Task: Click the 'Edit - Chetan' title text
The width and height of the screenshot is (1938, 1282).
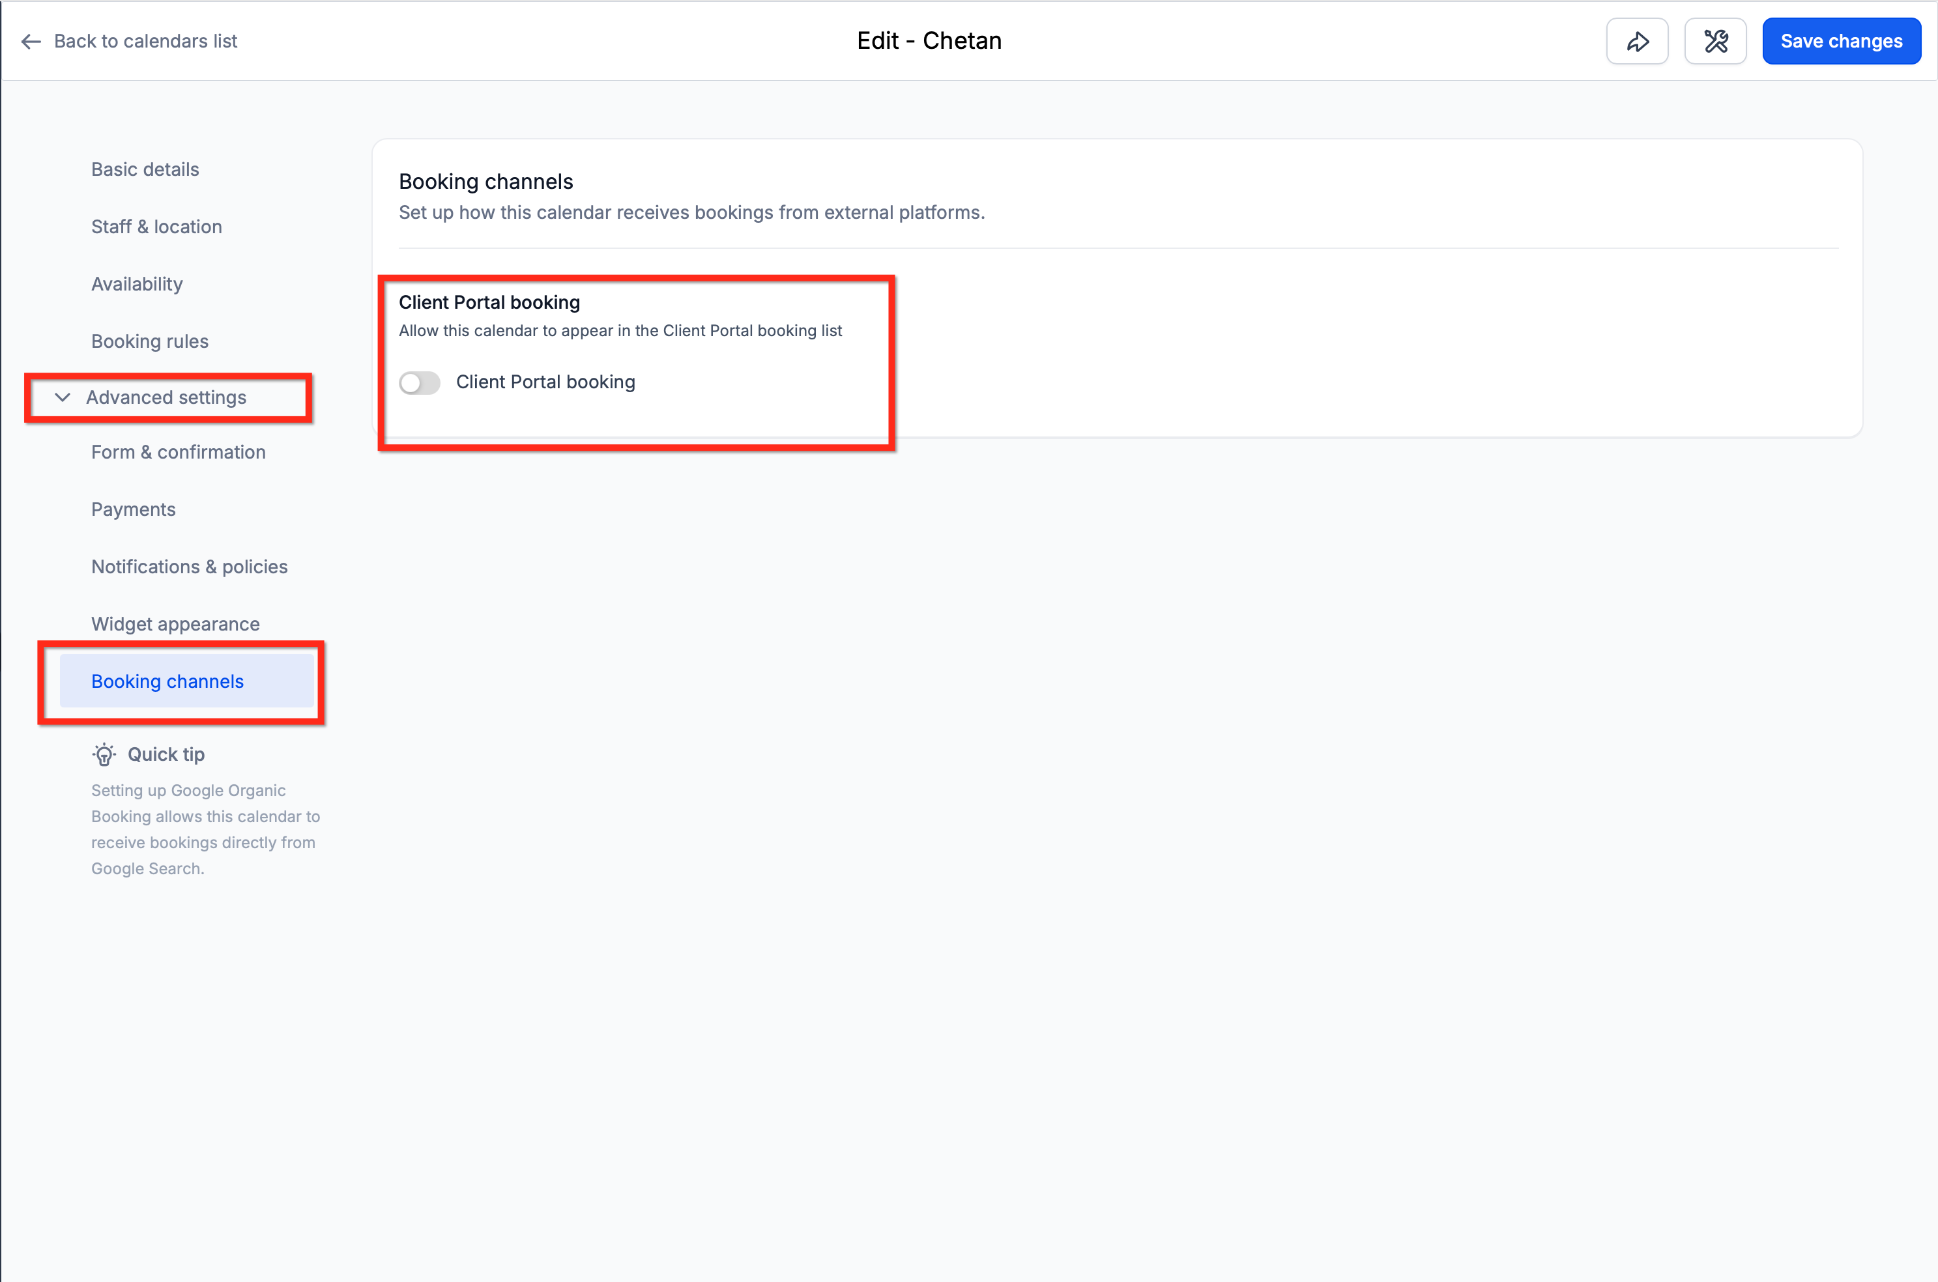Action: coord(929,41)
